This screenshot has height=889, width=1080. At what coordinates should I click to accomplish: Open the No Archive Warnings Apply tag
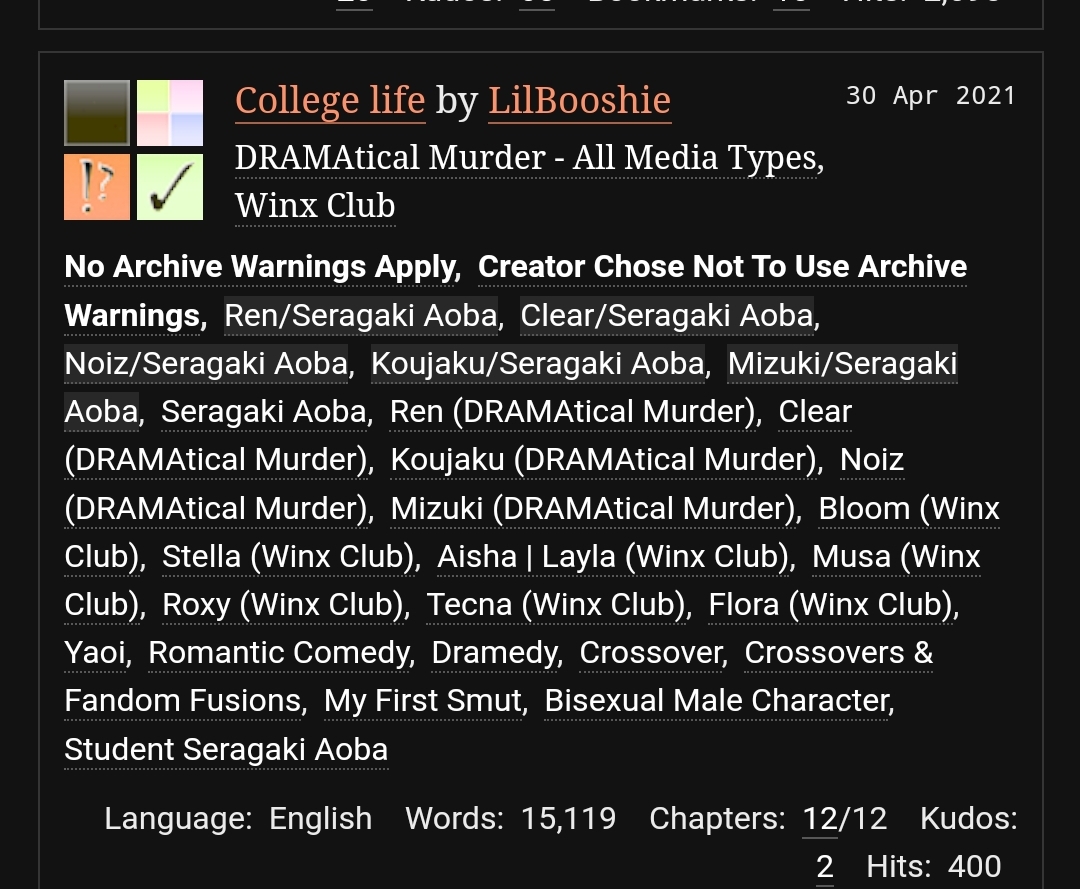tap(261, 267)
